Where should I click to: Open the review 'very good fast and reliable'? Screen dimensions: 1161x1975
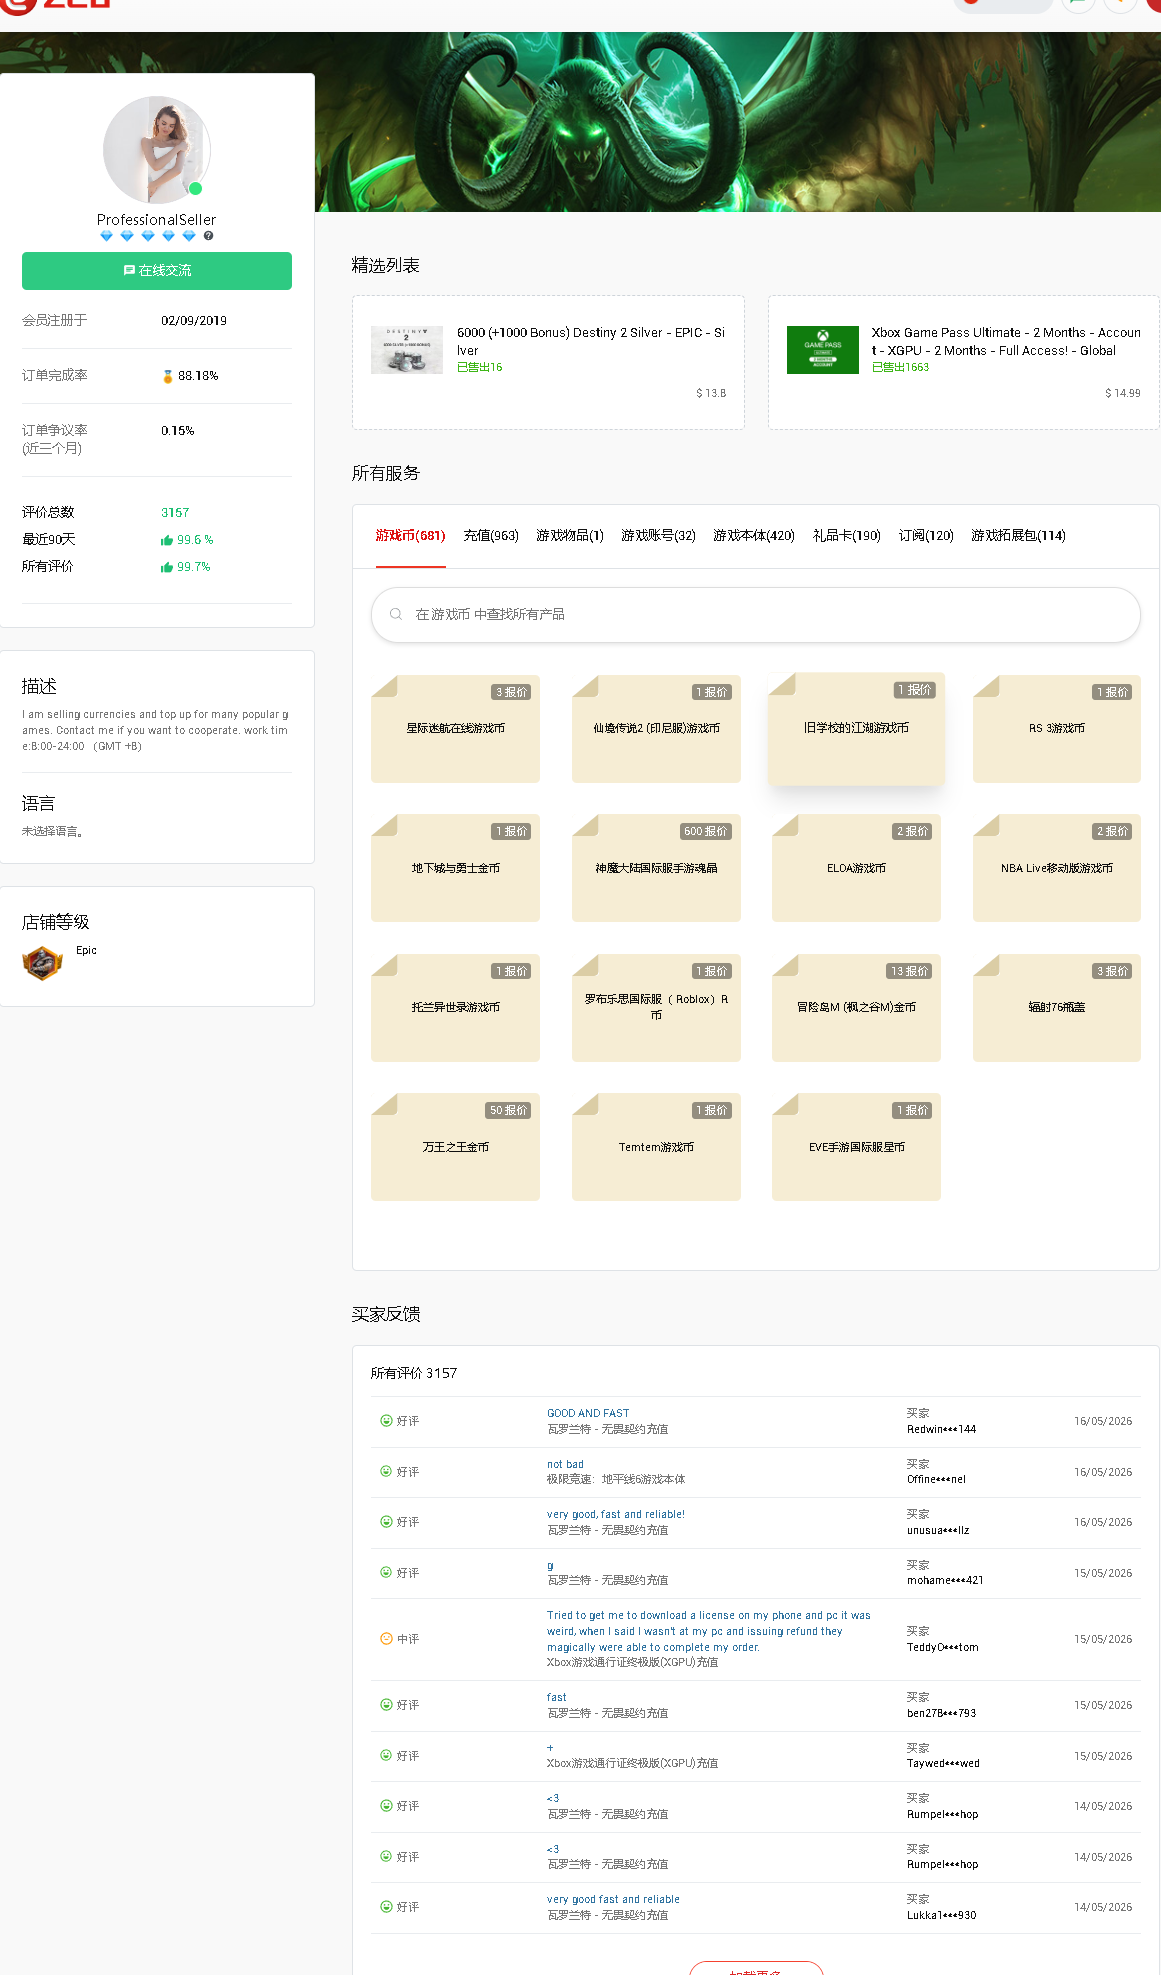[613, 1900]
